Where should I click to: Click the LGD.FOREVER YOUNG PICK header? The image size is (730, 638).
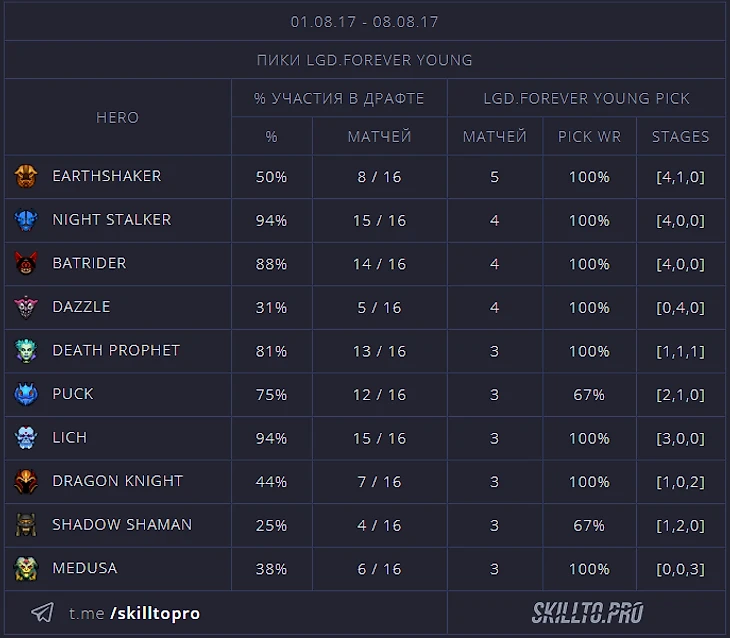[586, 98]
